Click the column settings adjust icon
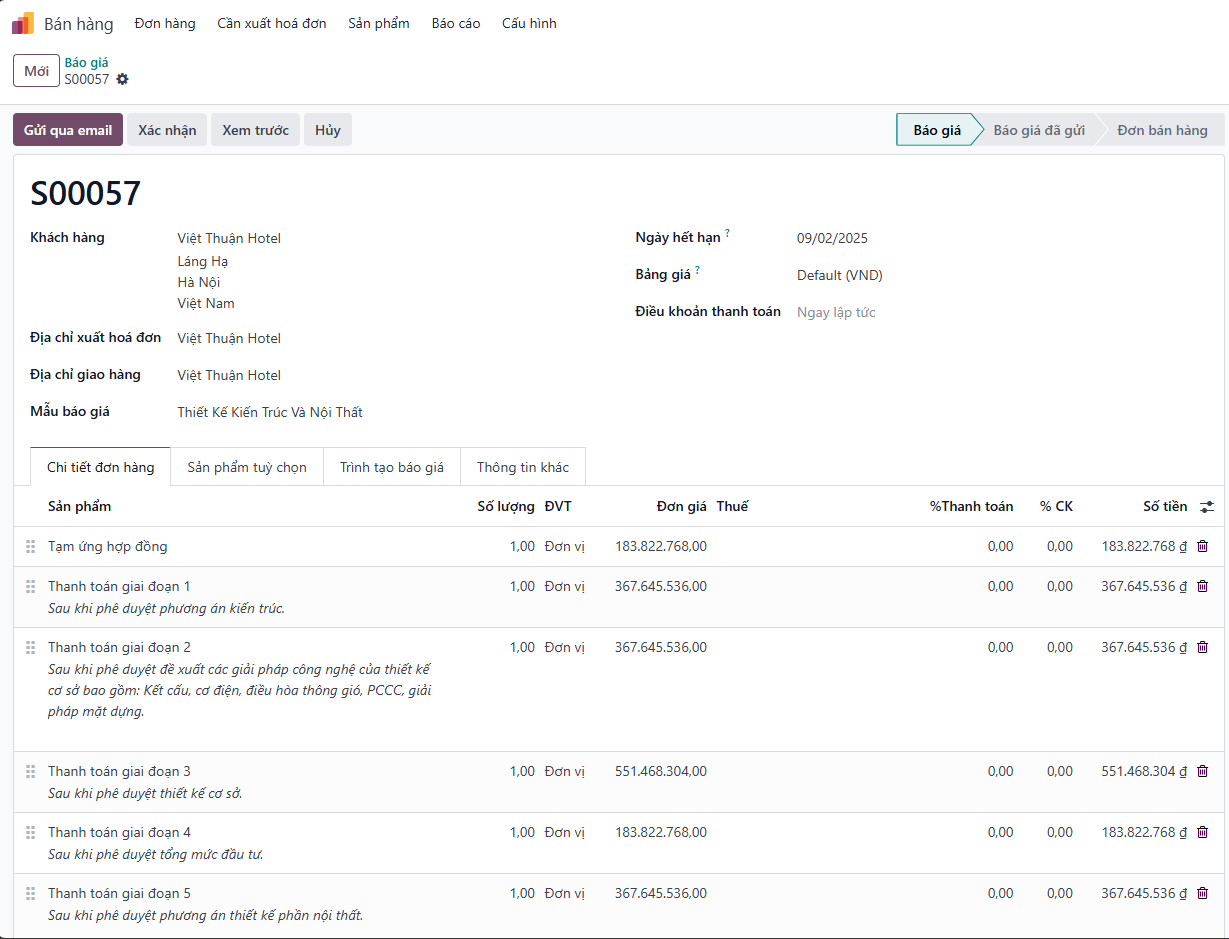Viewport: 1229px width, 939px height. click(x=1207, y=507)
